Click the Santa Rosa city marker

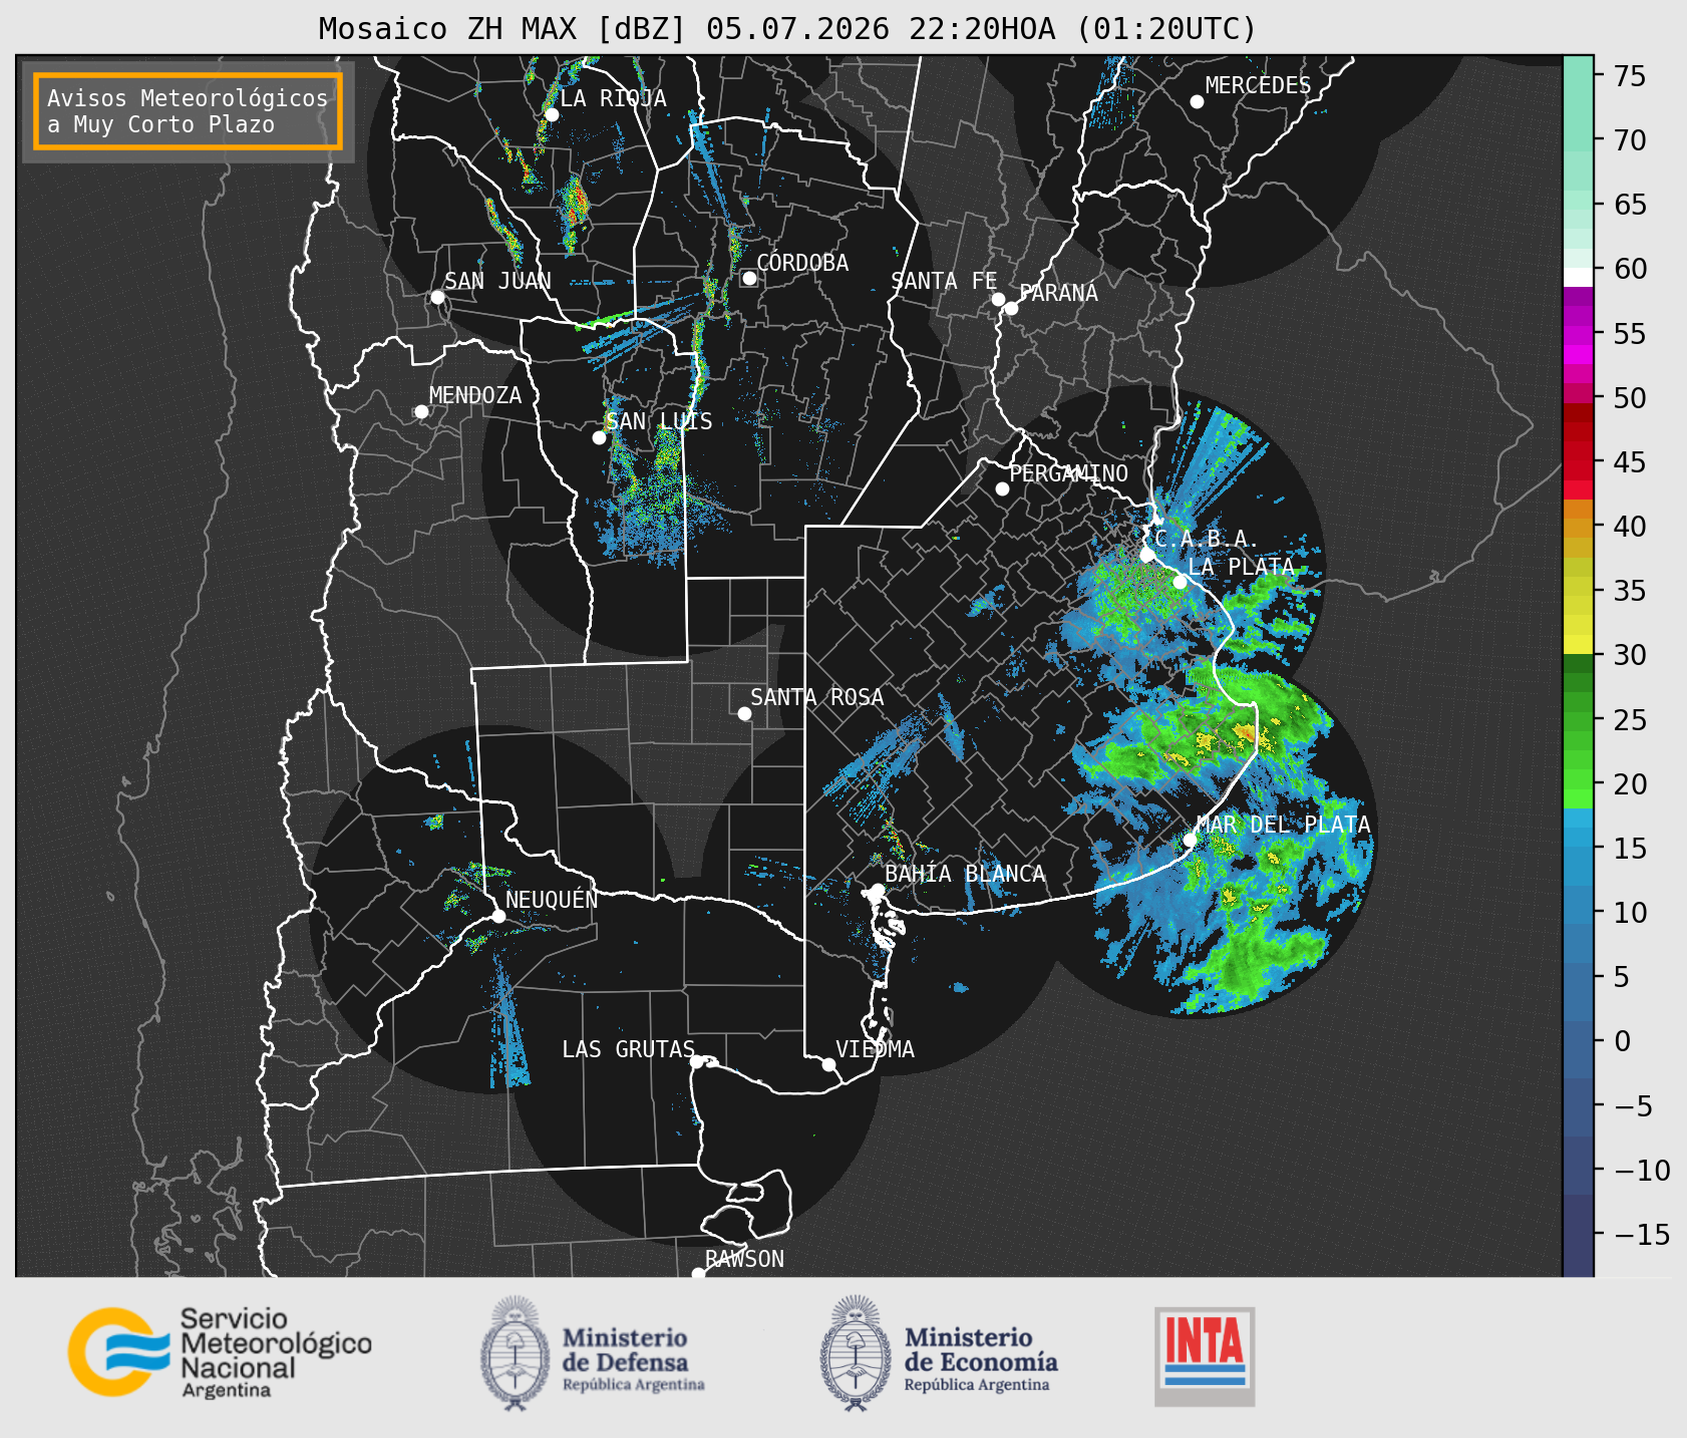[x=744, y=713]
